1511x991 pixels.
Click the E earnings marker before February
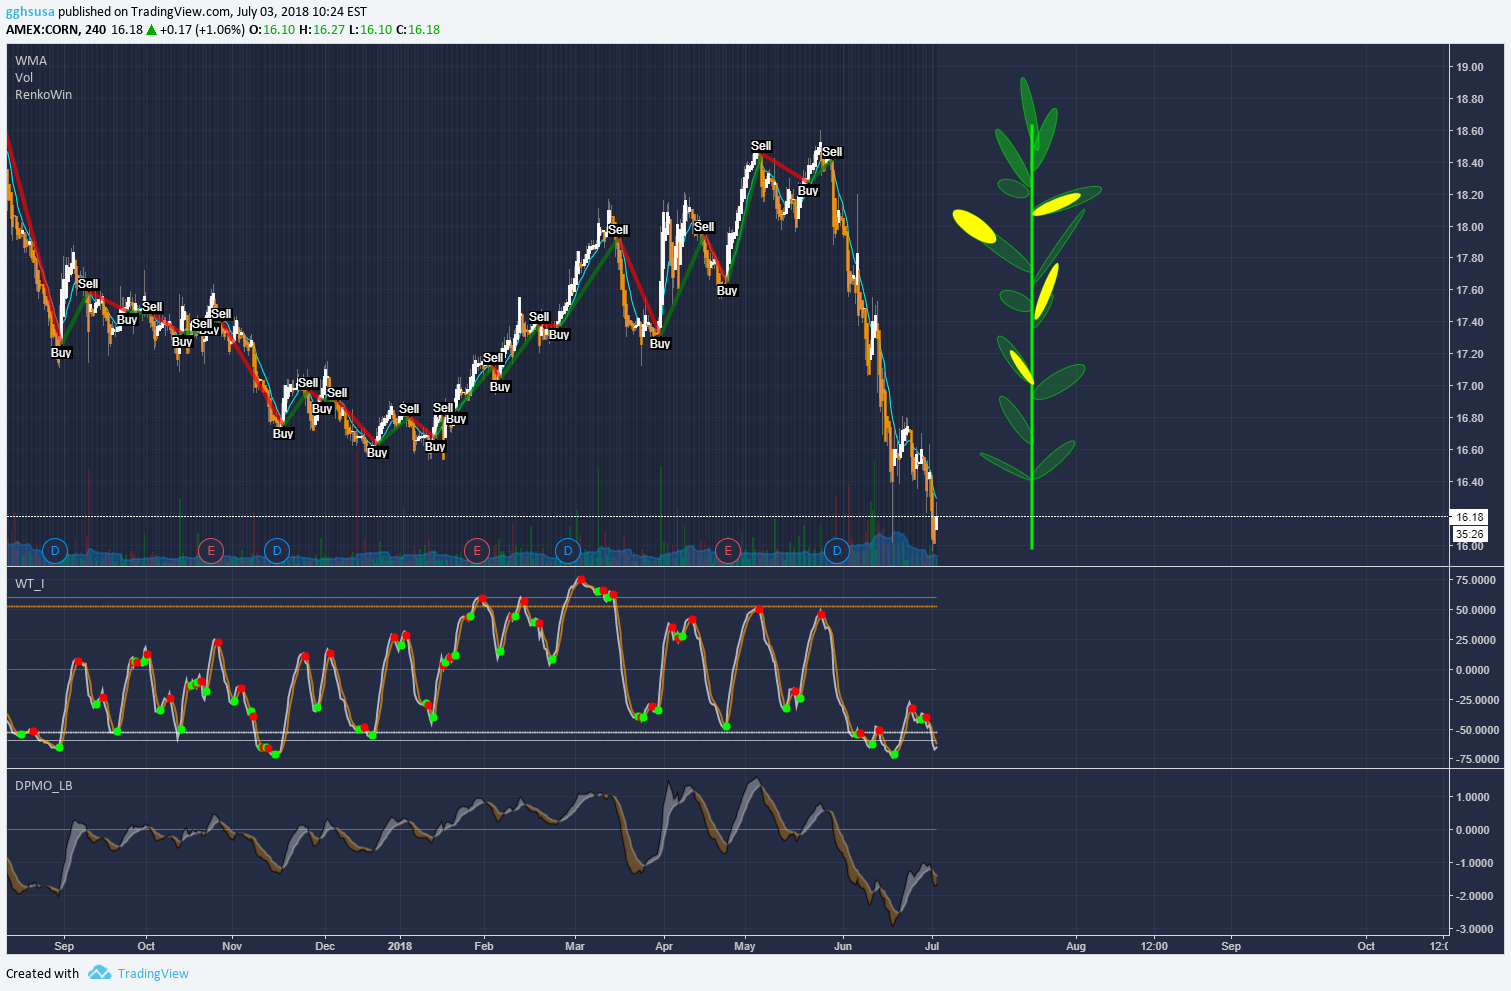coord(477,550)
